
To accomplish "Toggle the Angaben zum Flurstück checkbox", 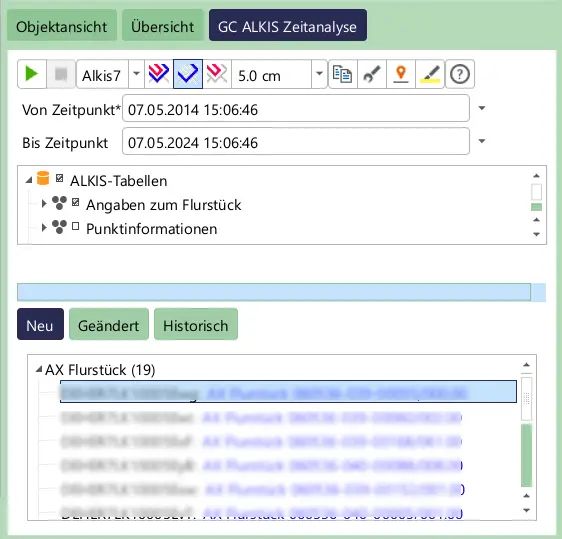I will click(75, 202).
